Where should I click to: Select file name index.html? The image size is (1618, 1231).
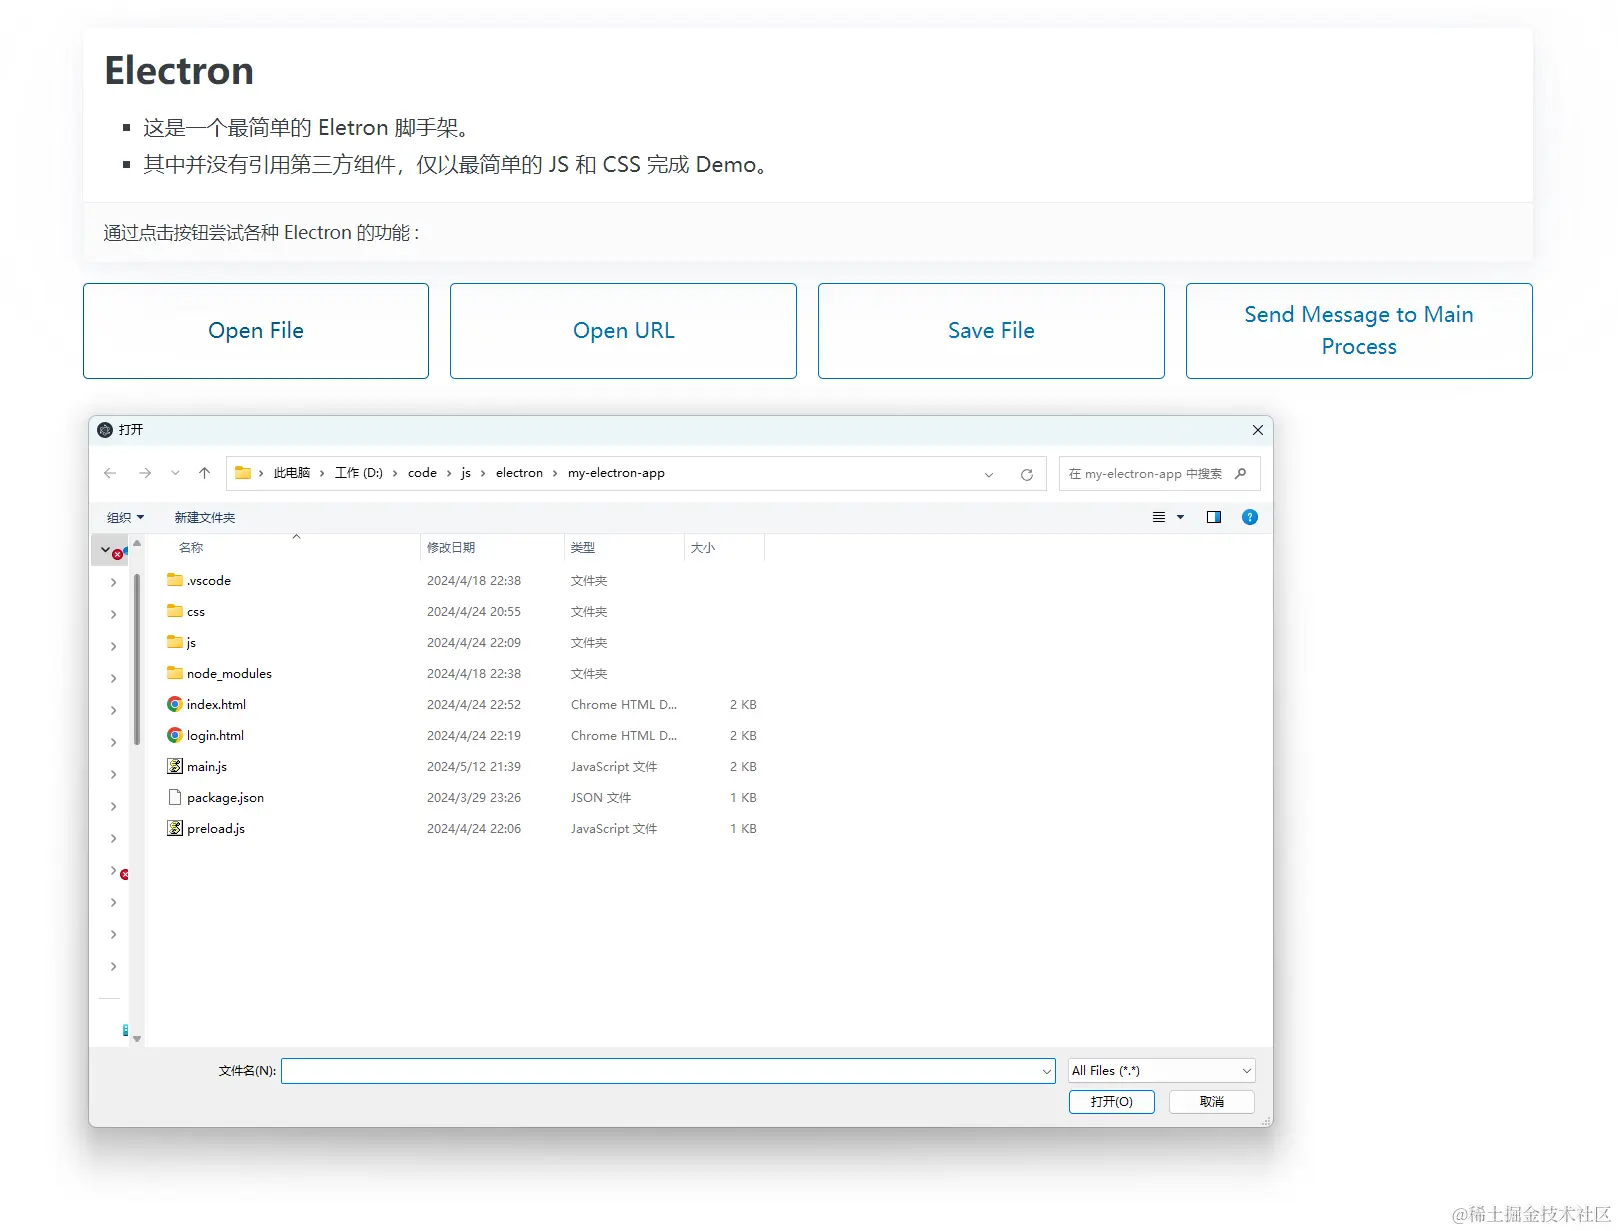pyautogui.click(x=216, y=704)
